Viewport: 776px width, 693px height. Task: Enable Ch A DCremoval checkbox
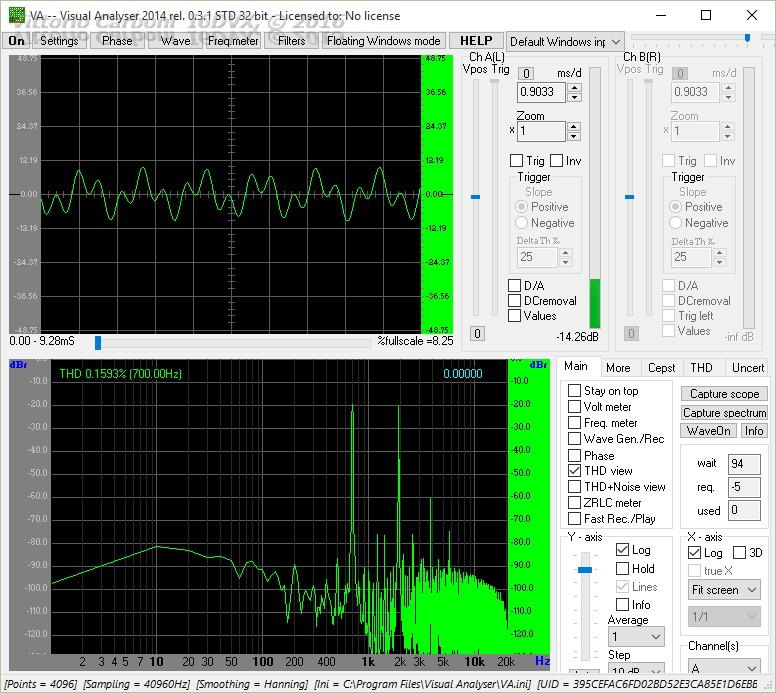tap(515, 300)
